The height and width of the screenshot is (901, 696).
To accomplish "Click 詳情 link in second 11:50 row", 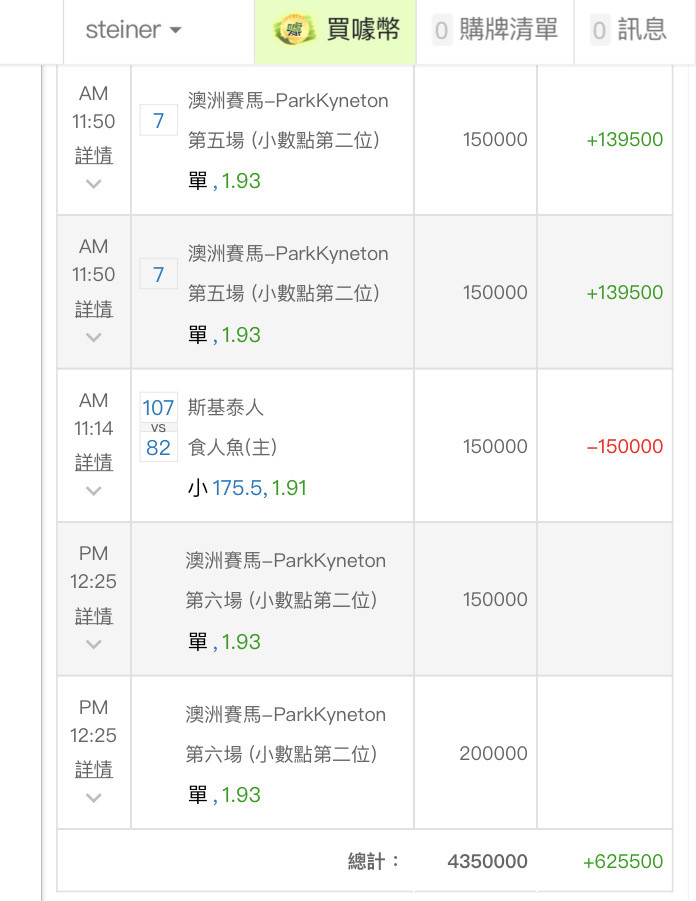I will pos(94,309).
